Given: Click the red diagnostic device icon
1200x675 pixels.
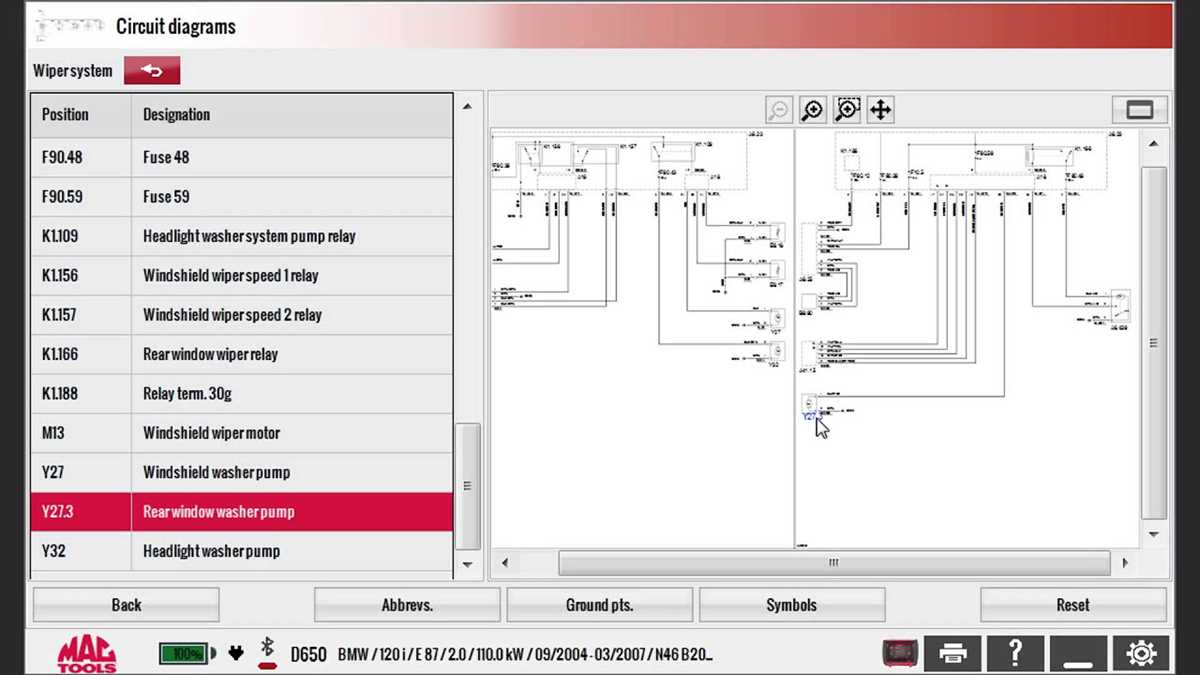Looking at the screenshot, I should (x=900, y=654).
